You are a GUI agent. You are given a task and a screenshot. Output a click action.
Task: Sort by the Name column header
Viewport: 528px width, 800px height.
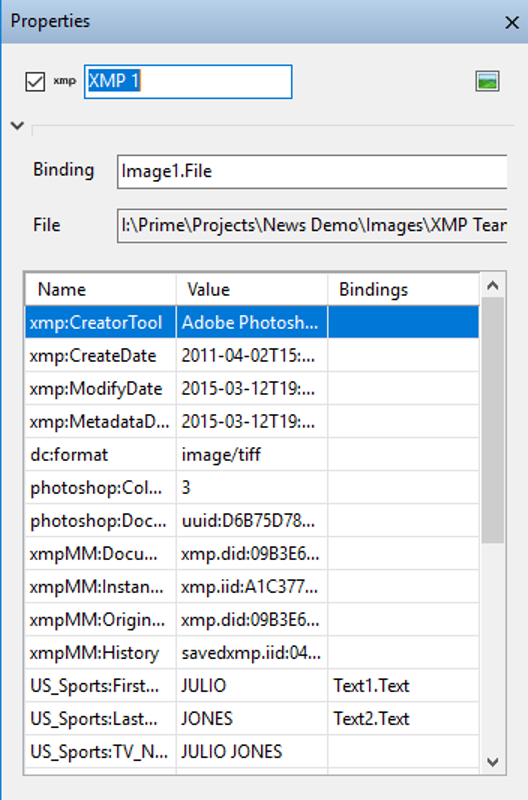click(100, 290)
